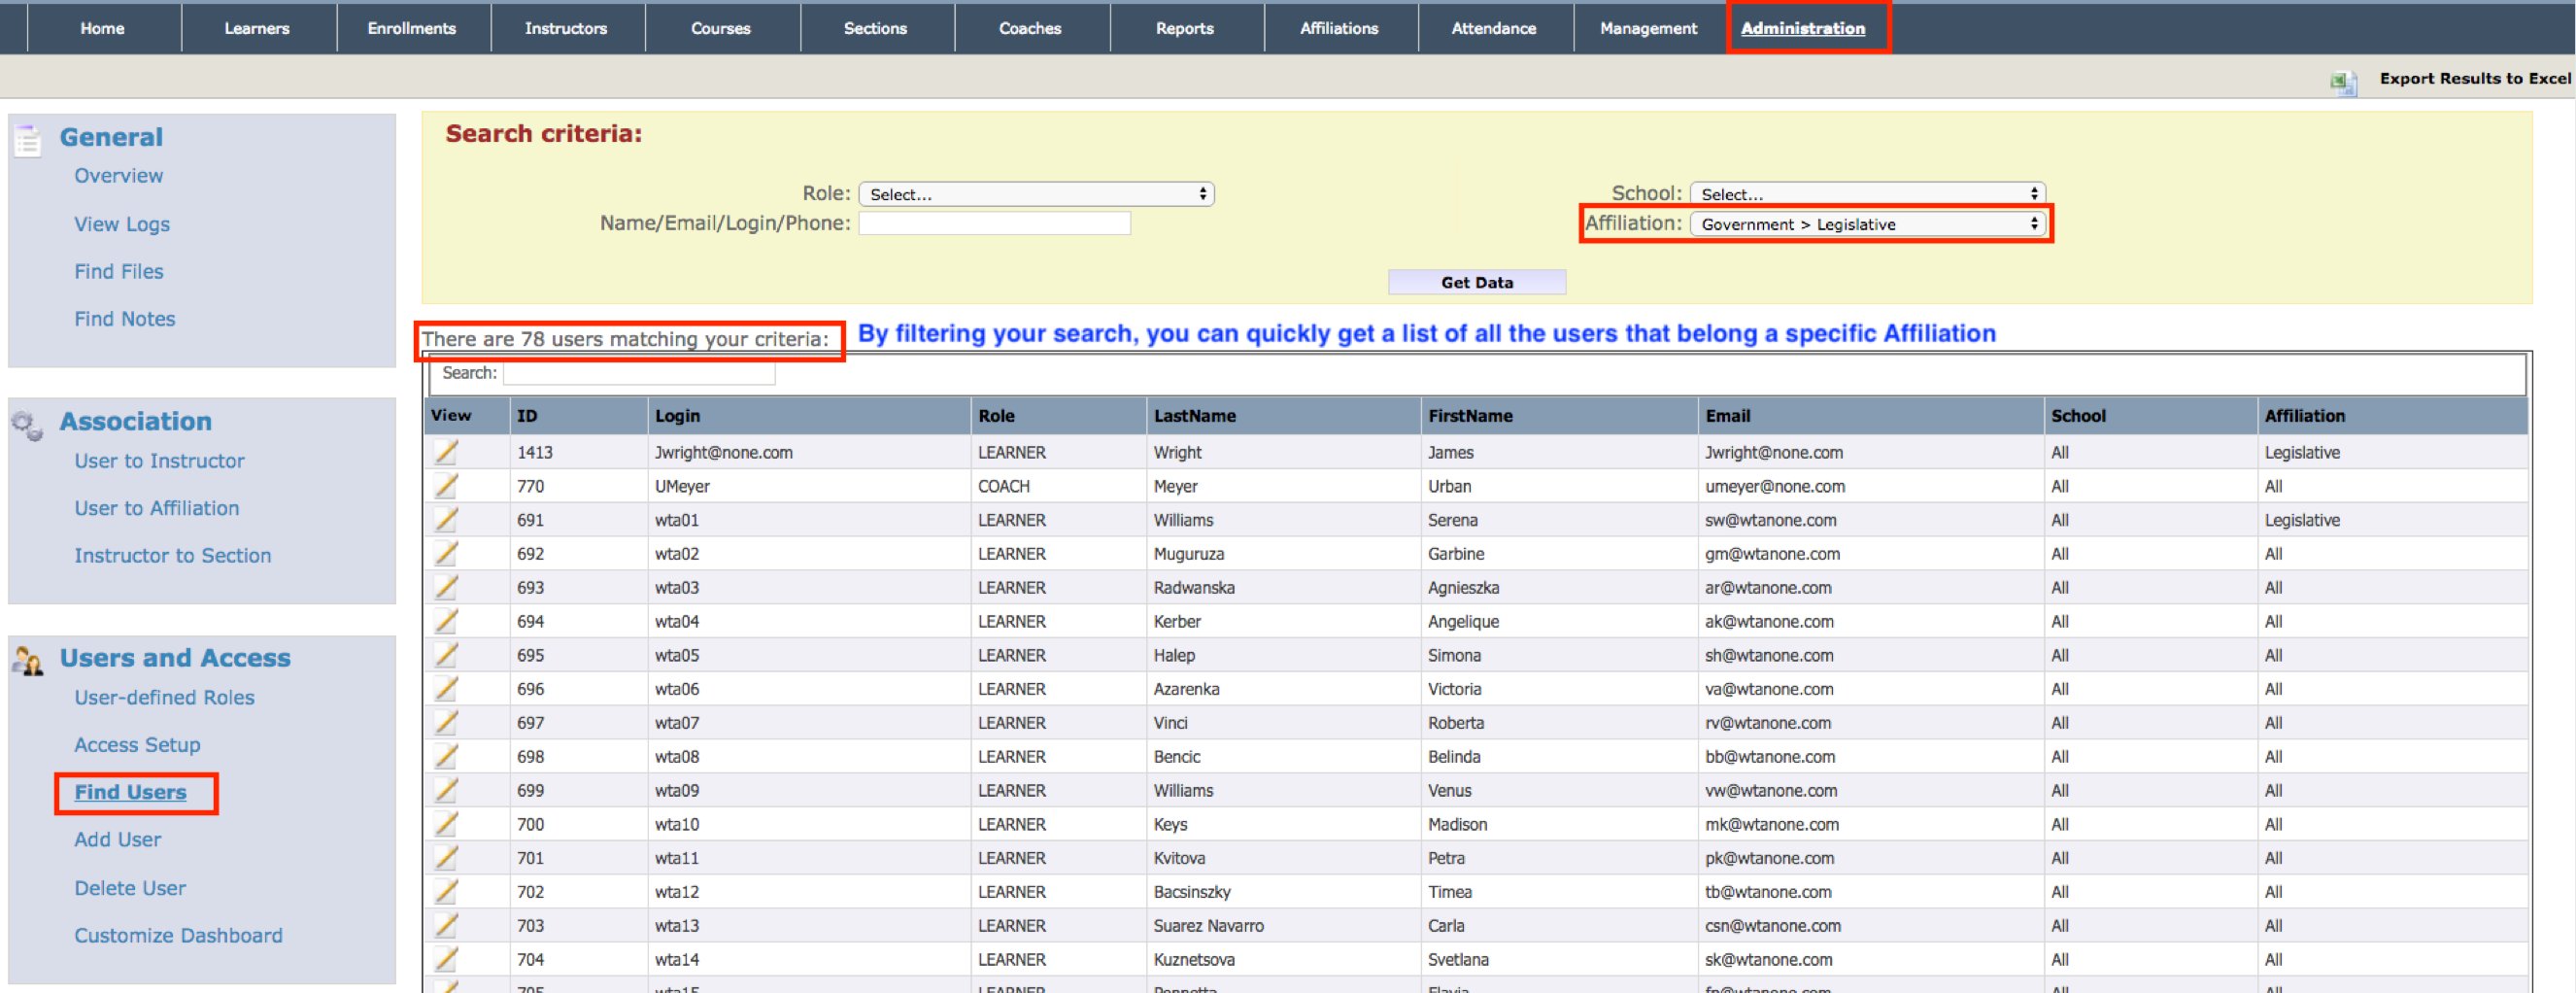This screenshot has width=2576, height=993.
Task: Click edit pencil for James Wright
Action: 446,452
